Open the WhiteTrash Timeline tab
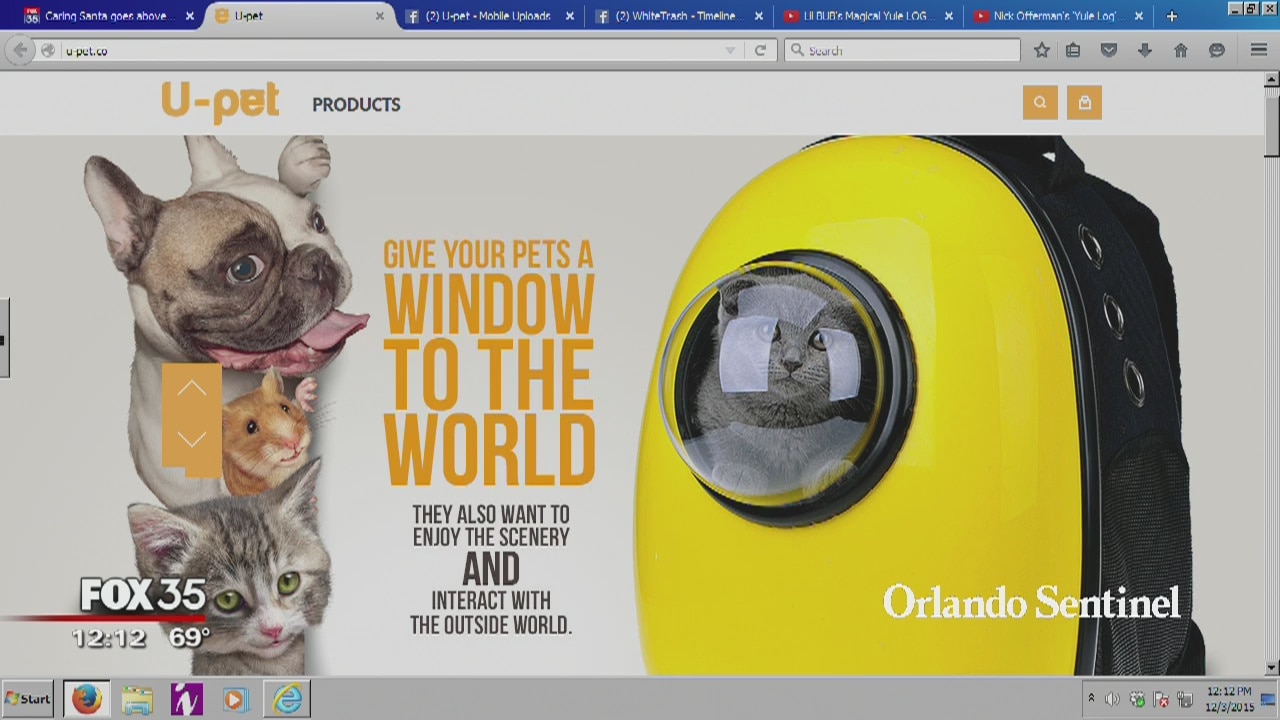This screenshot has width=1280, height=720. tap(678, 16)
